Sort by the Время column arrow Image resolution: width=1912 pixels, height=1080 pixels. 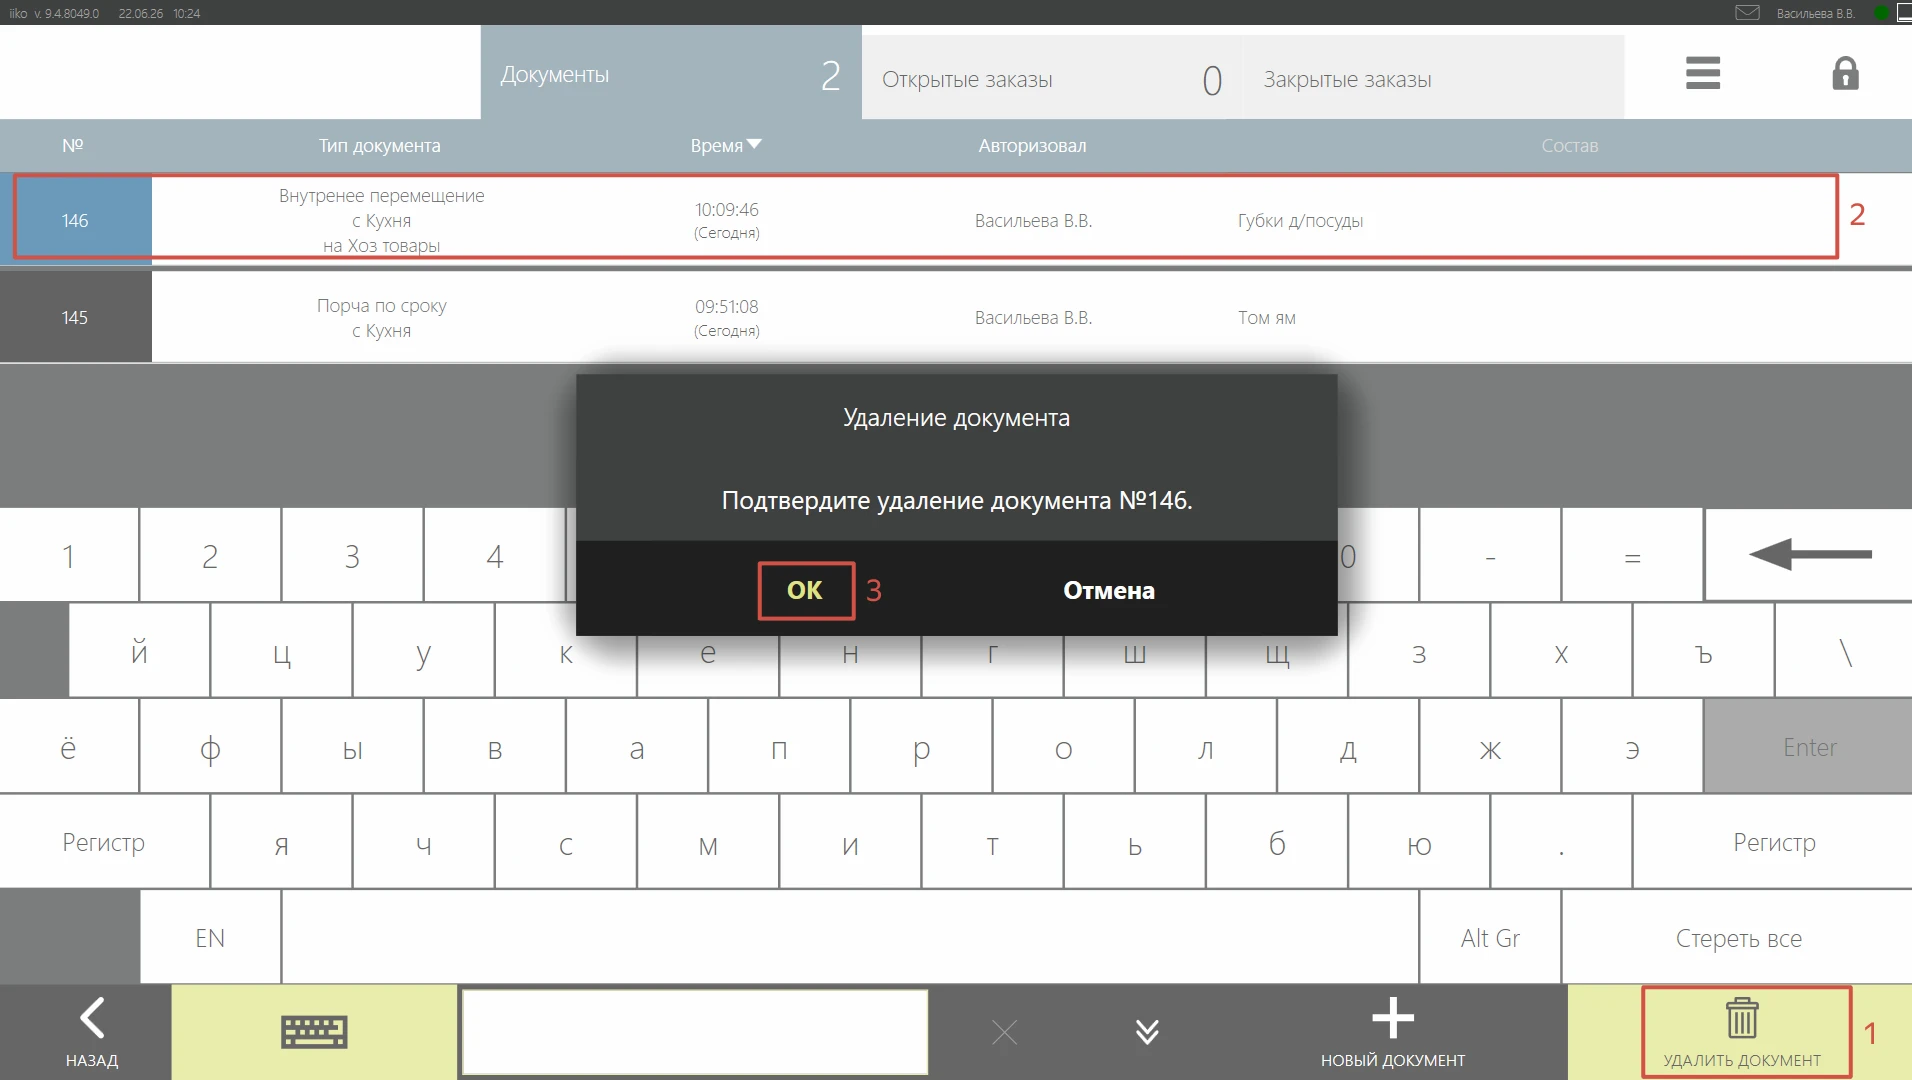click(x=754, y=144)
